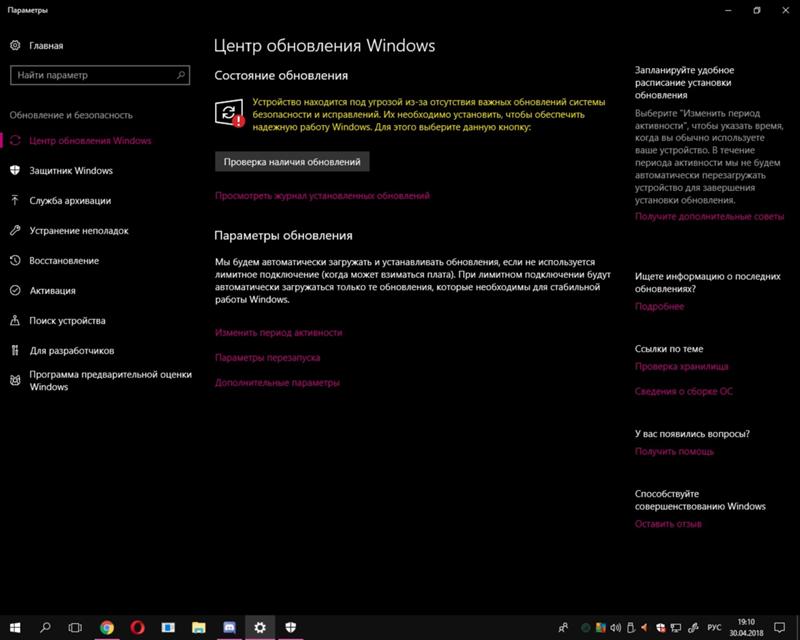Click the search magnifier in Найти параметр box
Image resolution: width=800 pixels, height=640 pixels.
181,75
